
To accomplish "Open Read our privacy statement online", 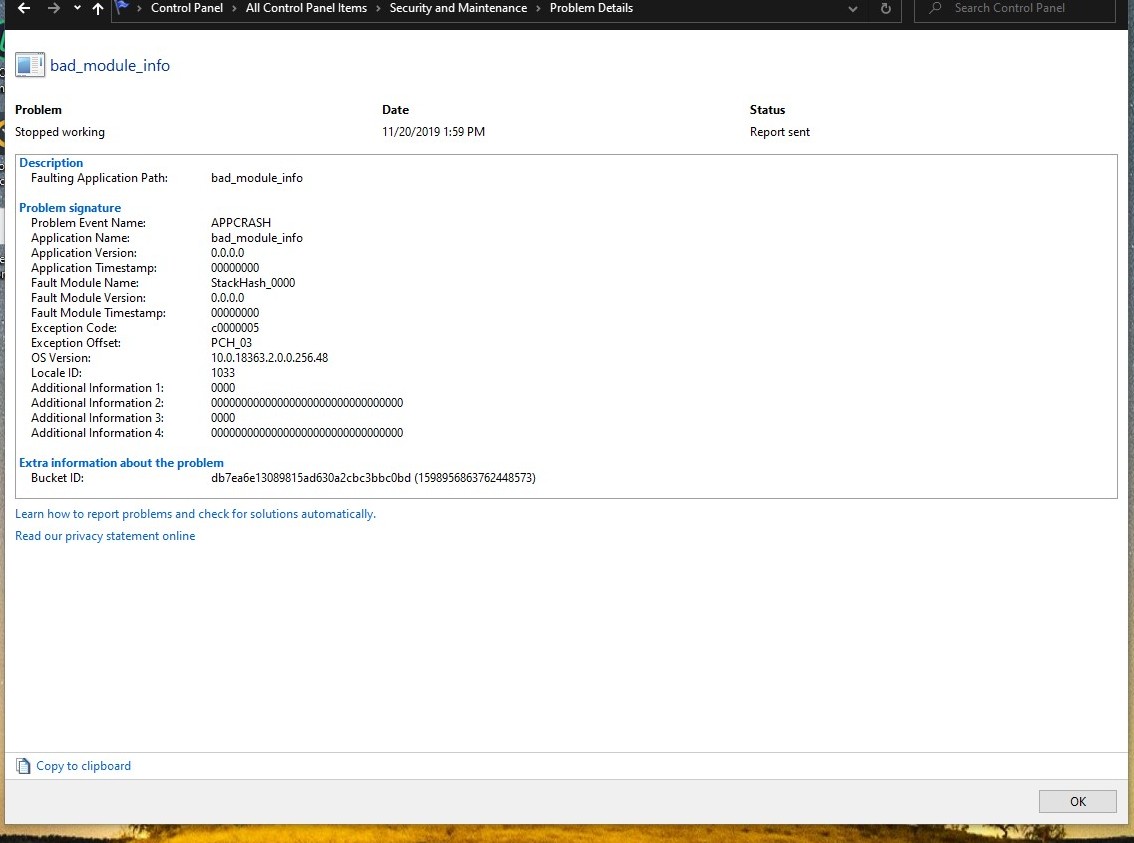I will (105, 536).
